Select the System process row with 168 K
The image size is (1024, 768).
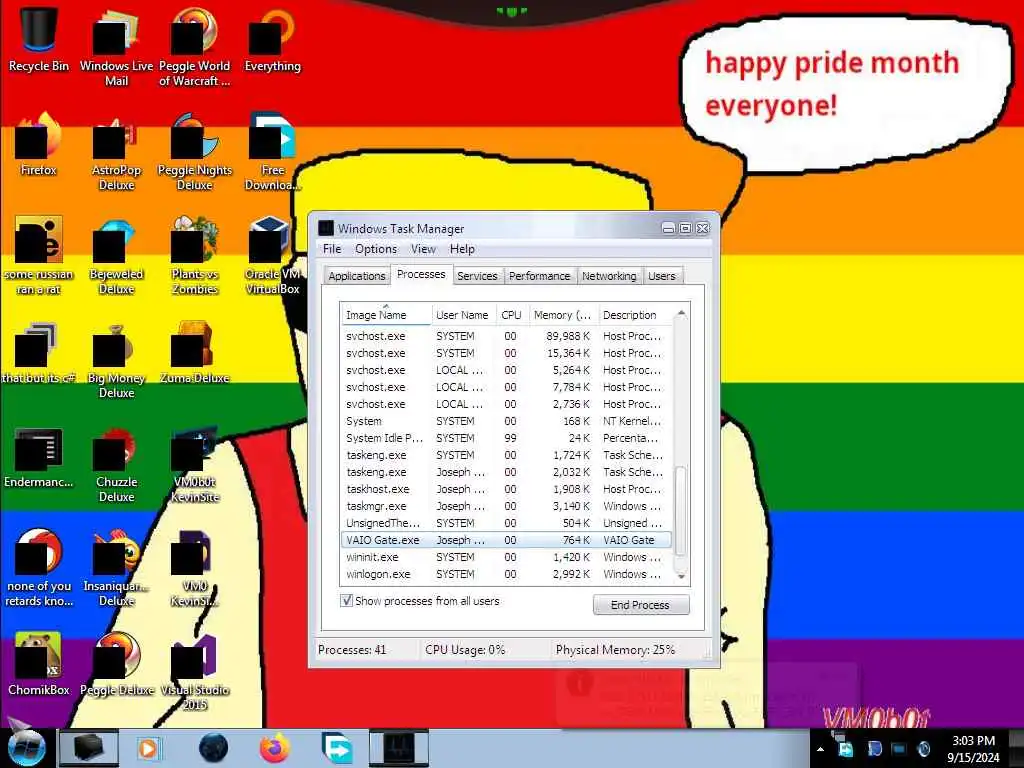click(x=507, y=421)
